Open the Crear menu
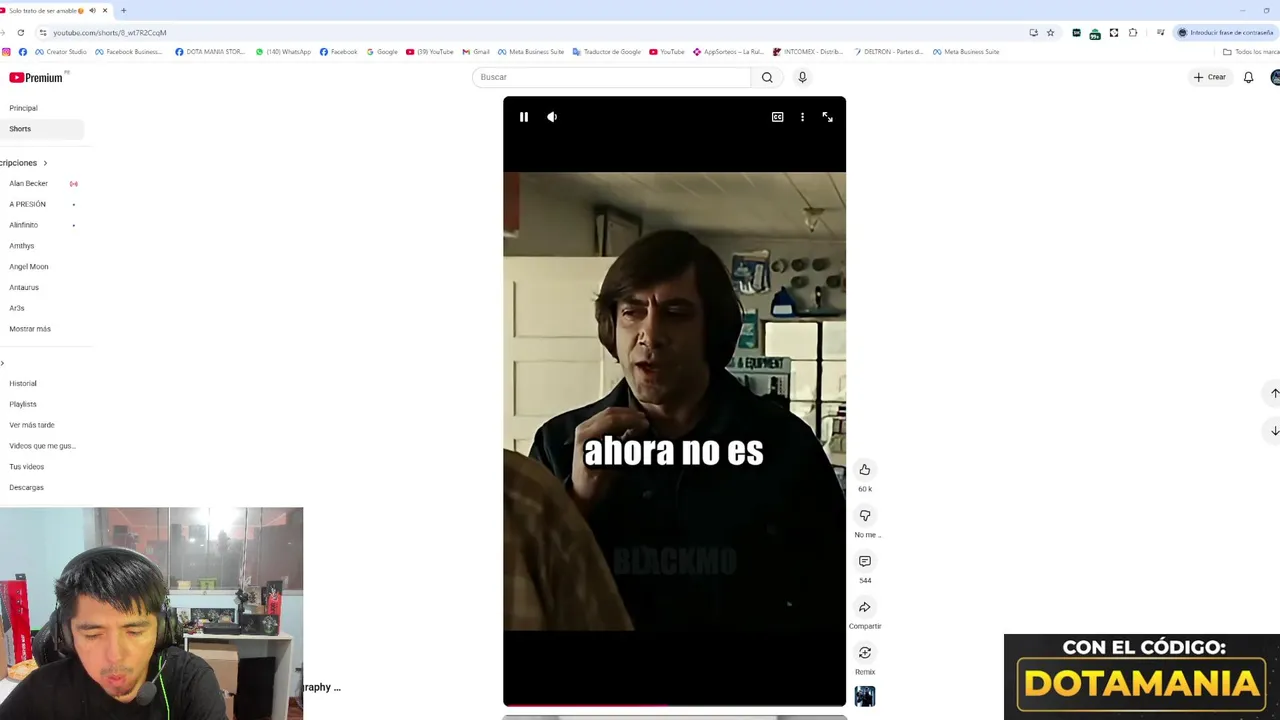This screenshot has width=1280, height=720. click(1209, 77)
